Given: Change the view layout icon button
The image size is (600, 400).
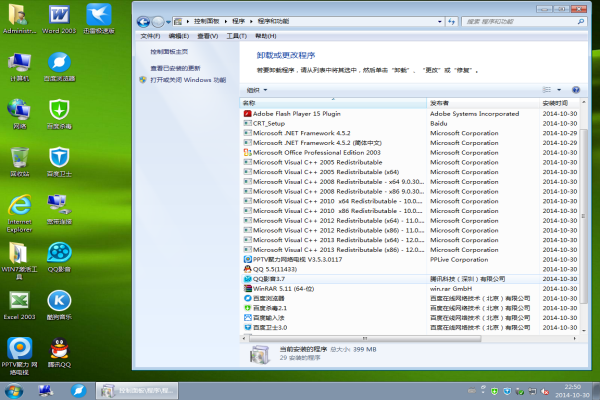Looking at the screenshot, I should point(547,90).
